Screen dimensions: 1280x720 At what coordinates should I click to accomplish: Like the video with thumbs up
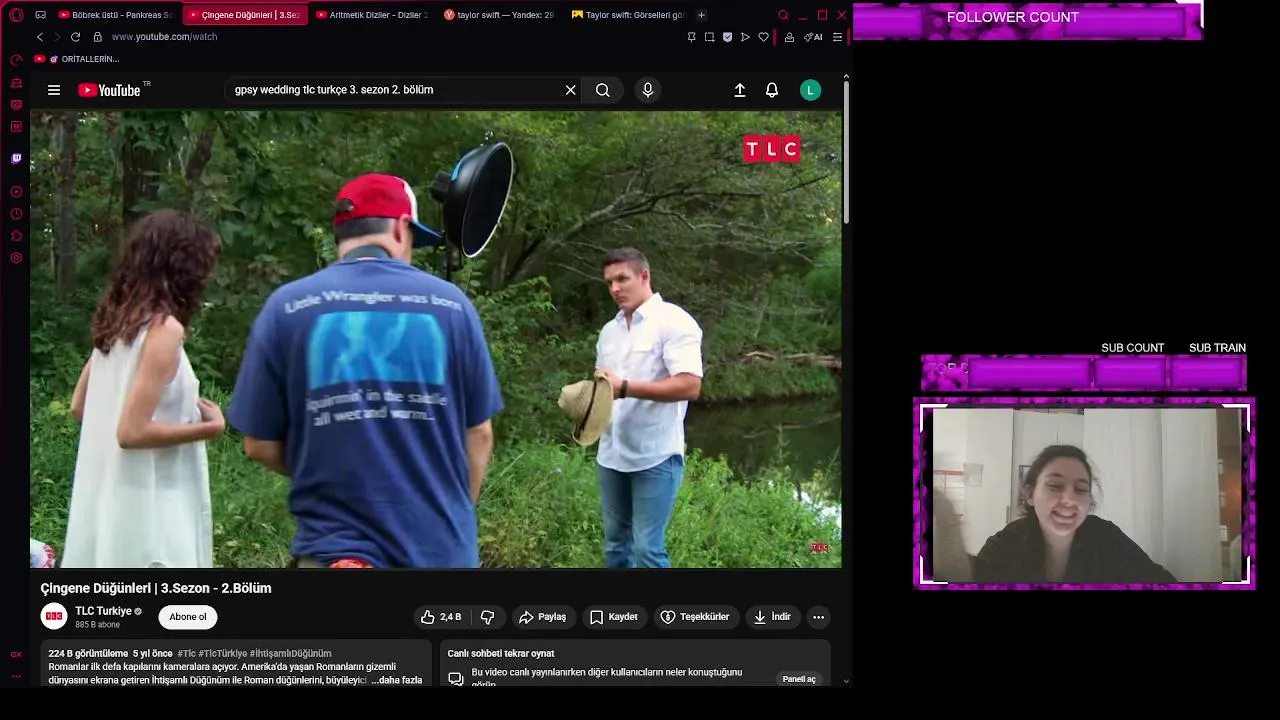pyautogui.click(x=441, y=617)
